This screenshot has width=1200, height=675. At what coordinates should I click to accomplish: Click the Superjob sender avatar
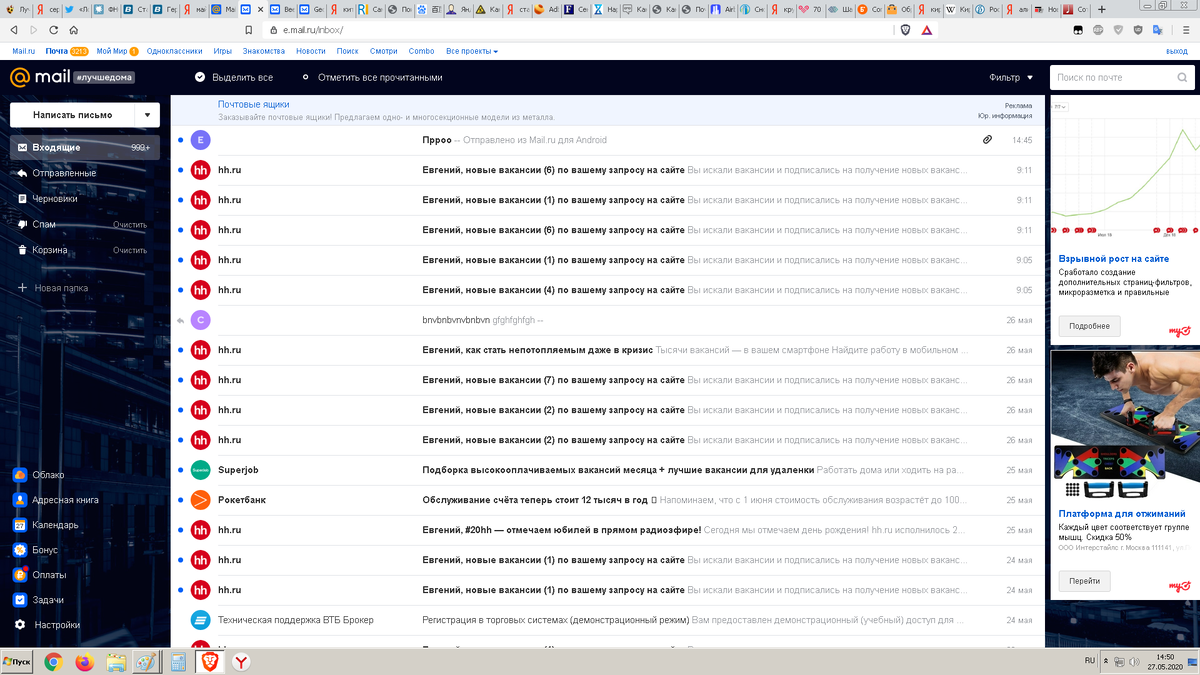[200, 470]
